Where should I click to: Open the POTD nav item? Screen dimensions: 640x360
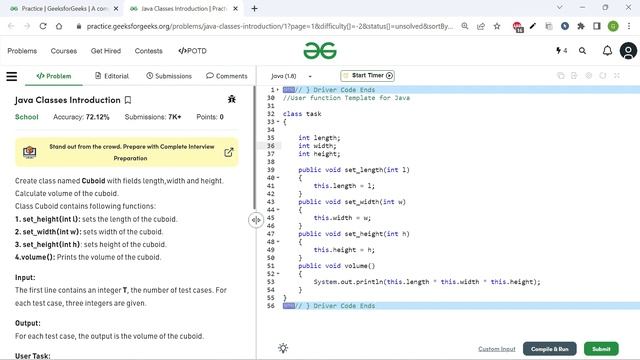[x=192, y=51]
